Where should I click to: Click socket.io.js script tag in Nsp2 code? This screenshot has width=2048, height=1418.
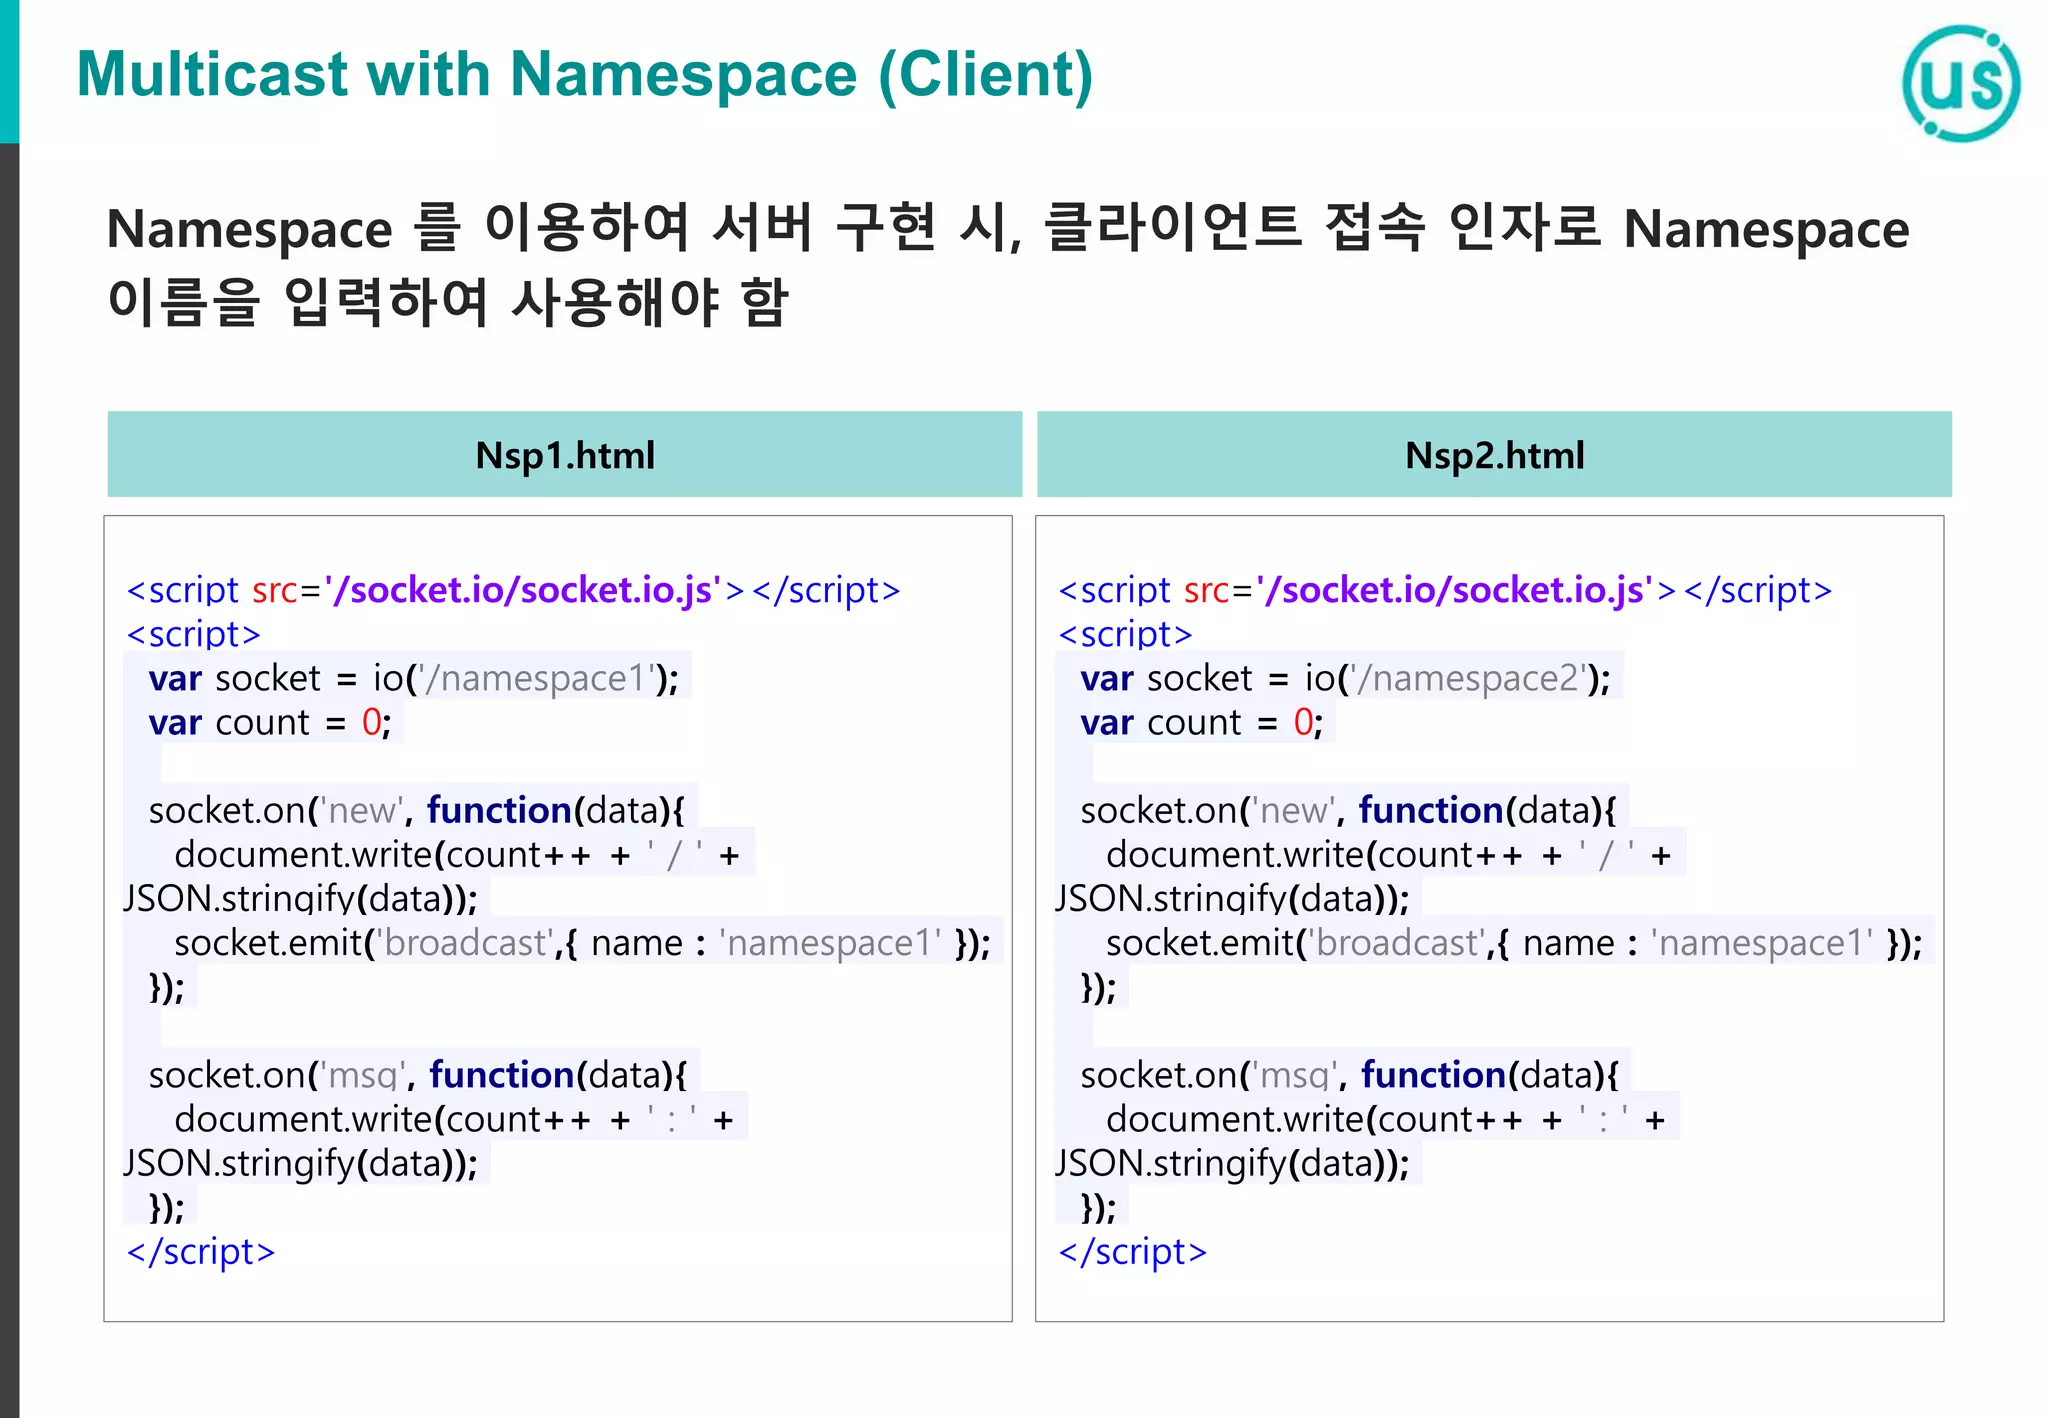[1445, 590]
